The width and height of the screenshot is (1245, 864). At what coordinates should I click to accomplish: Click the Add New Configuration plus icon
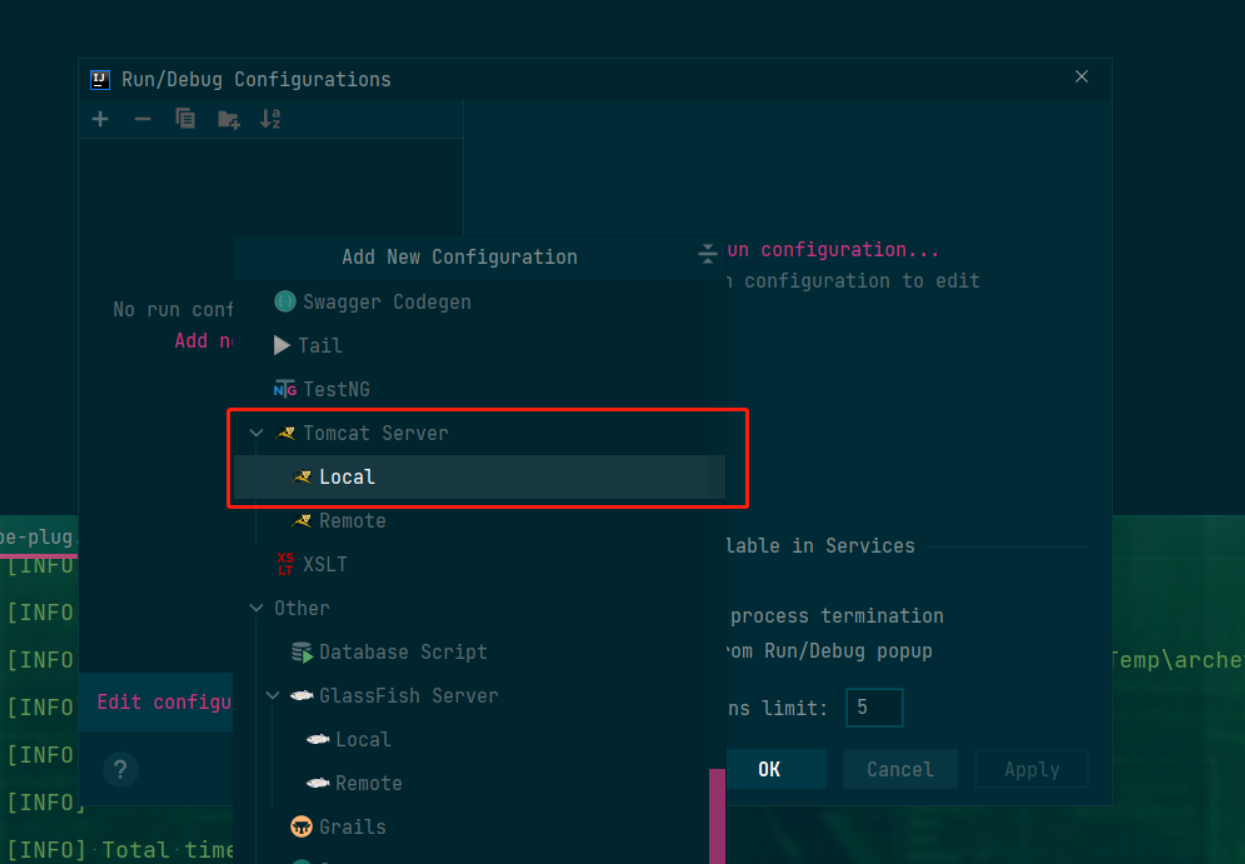(100, 119)
